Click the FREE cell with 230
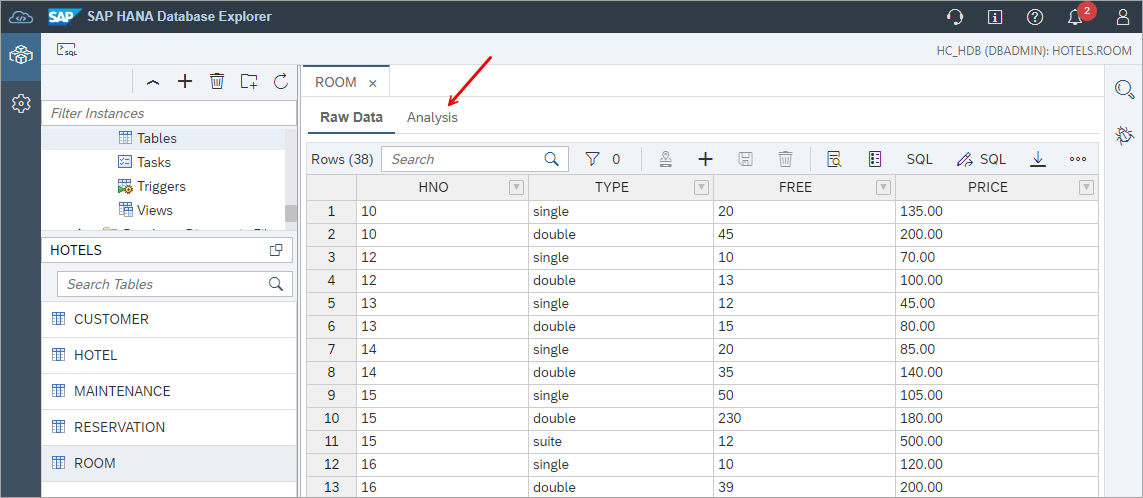Image resolution: width=1143 pixels, height=498 pixels. point(804,419)
